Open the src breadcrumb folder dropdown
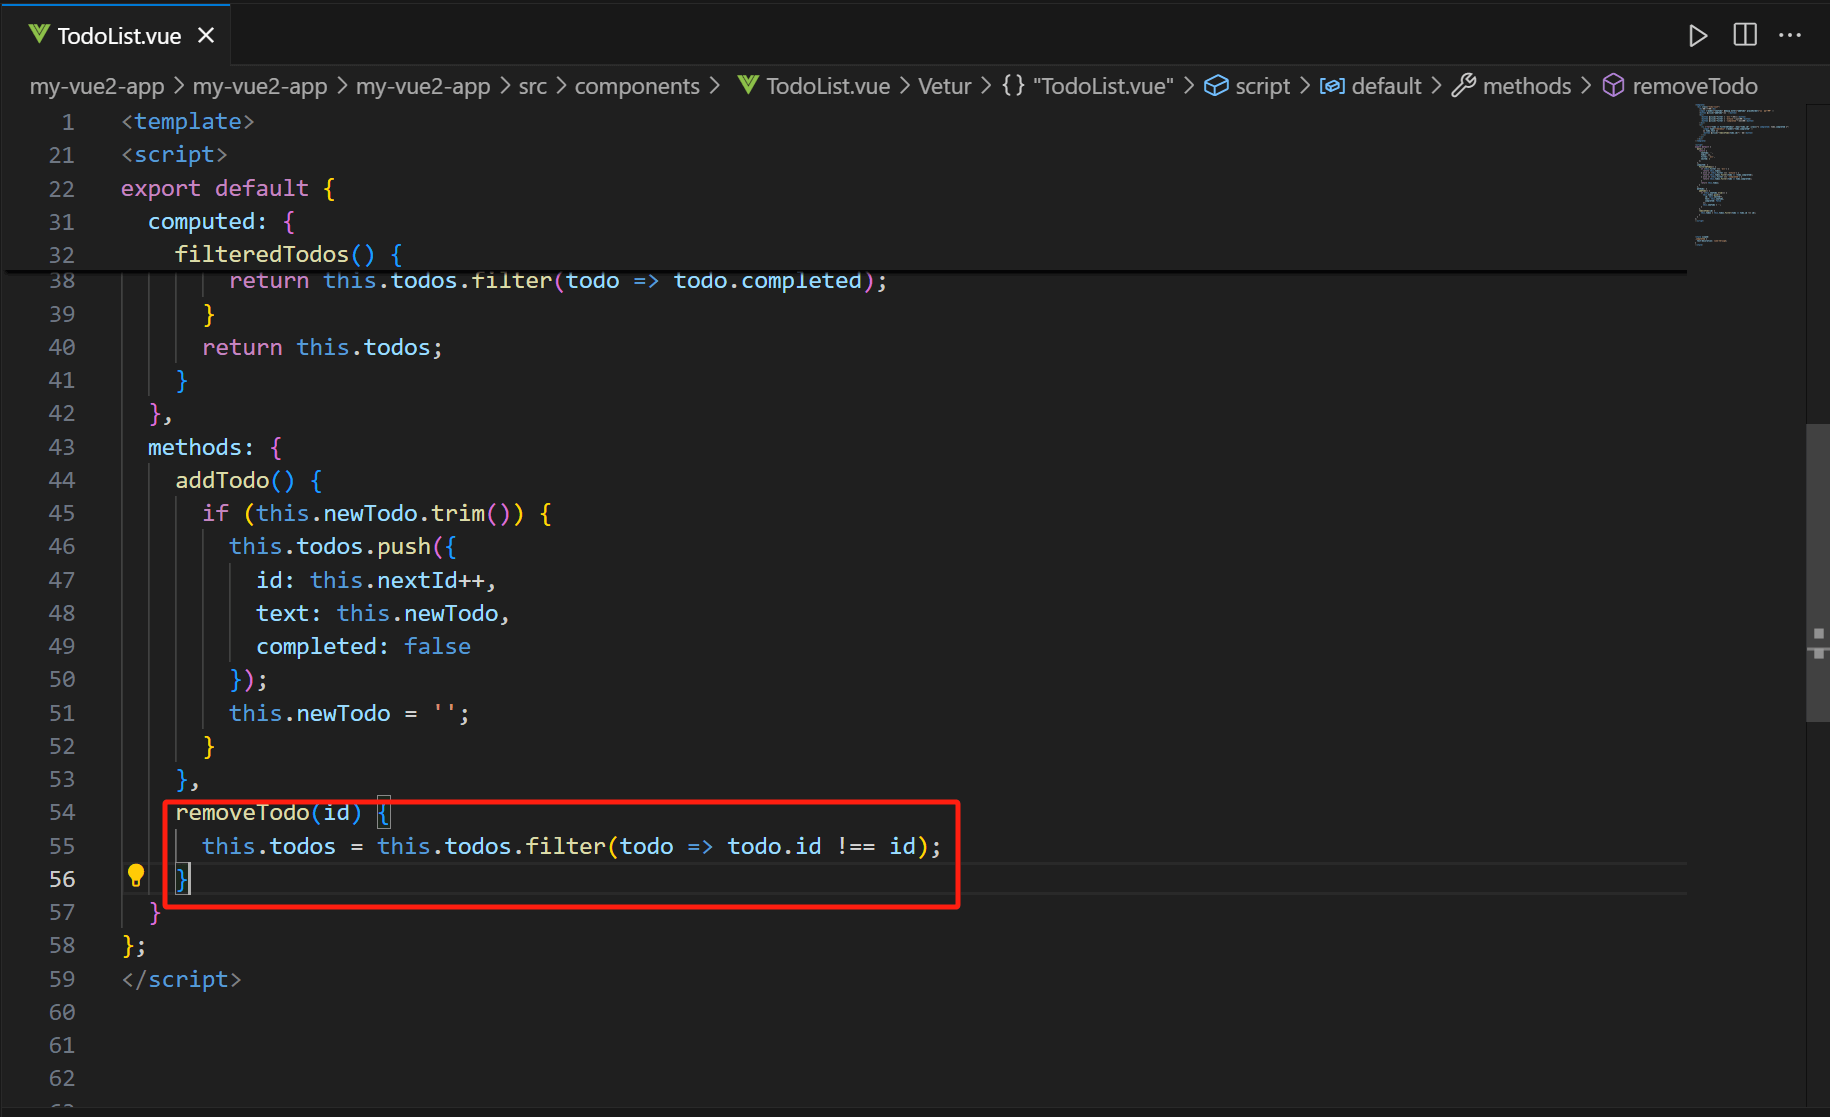The width and height of the screenshot is (1830, 1117). point(532,86)
